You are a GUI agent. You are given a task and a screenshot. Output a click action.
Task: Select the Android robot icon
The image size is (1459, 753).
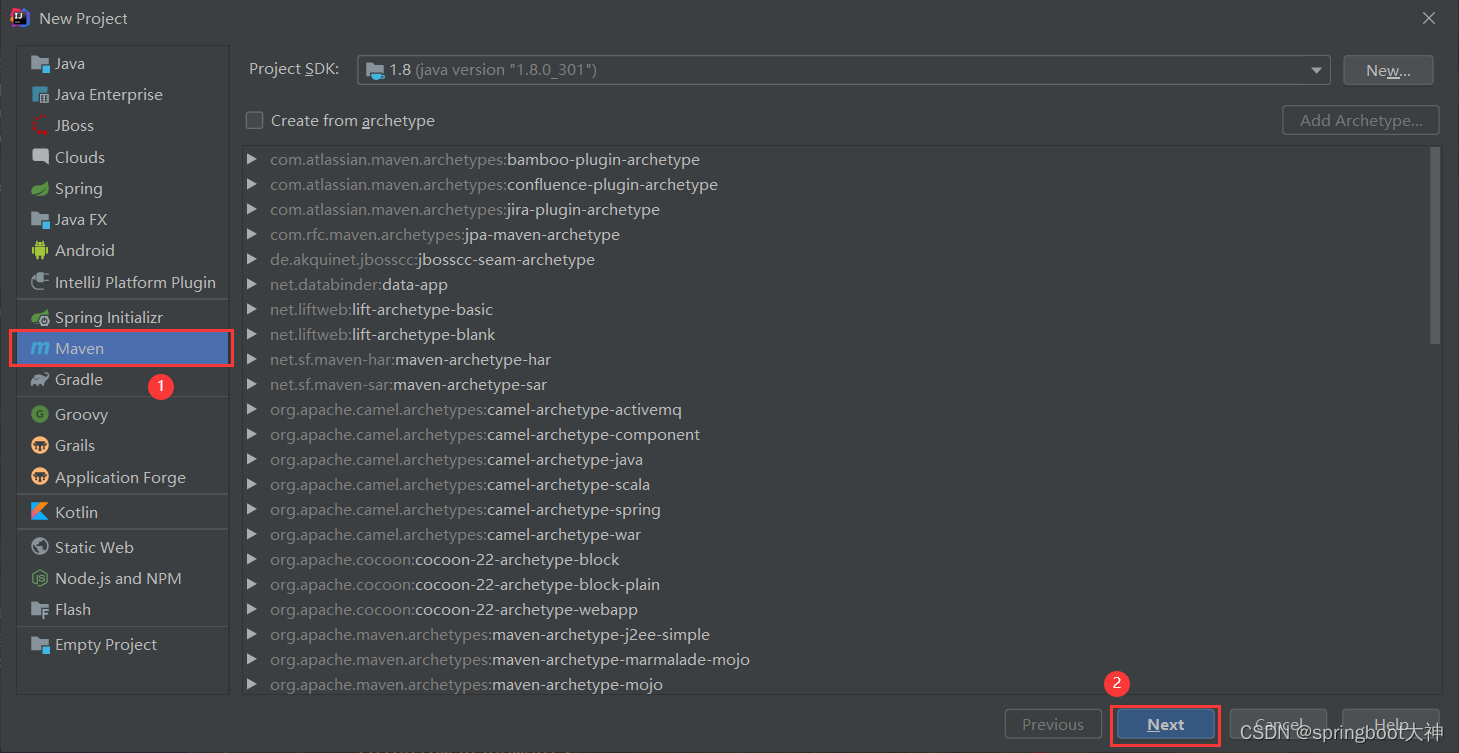tap(40, 251)
